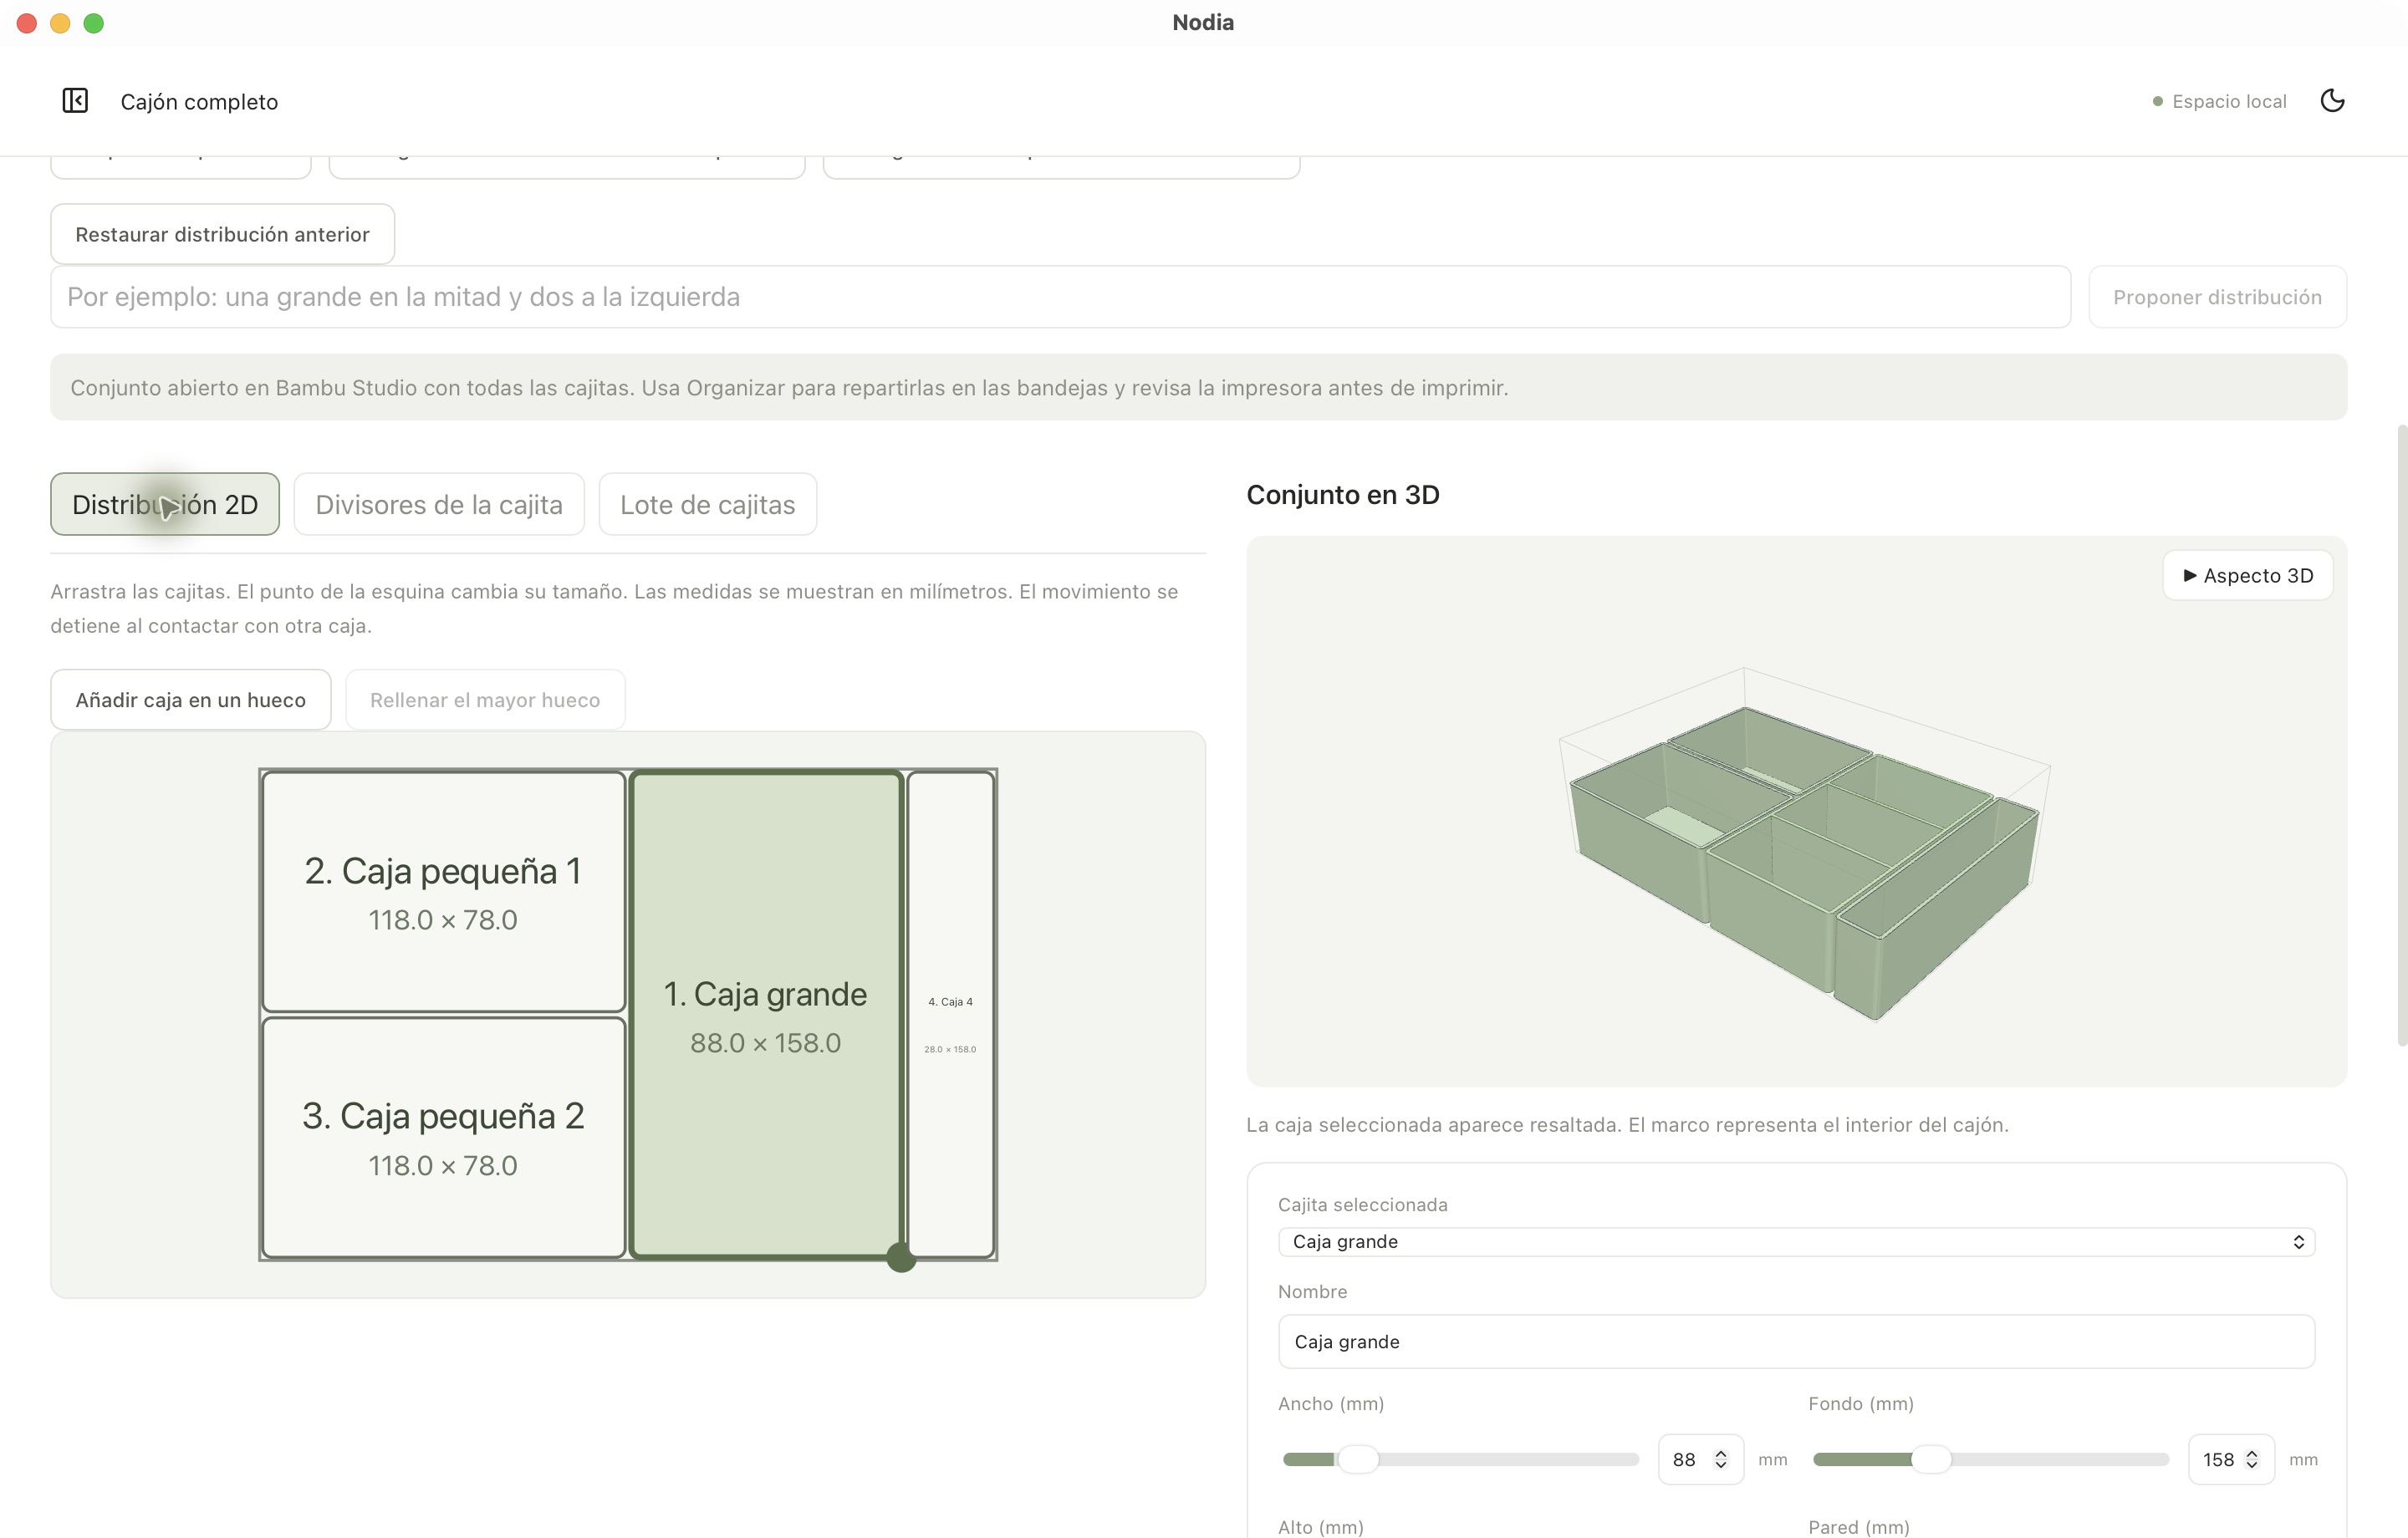This screenshot has height=1538, width=2408.
Task: Click Restaurar distribución anterior button
Action: pos(222,234)
